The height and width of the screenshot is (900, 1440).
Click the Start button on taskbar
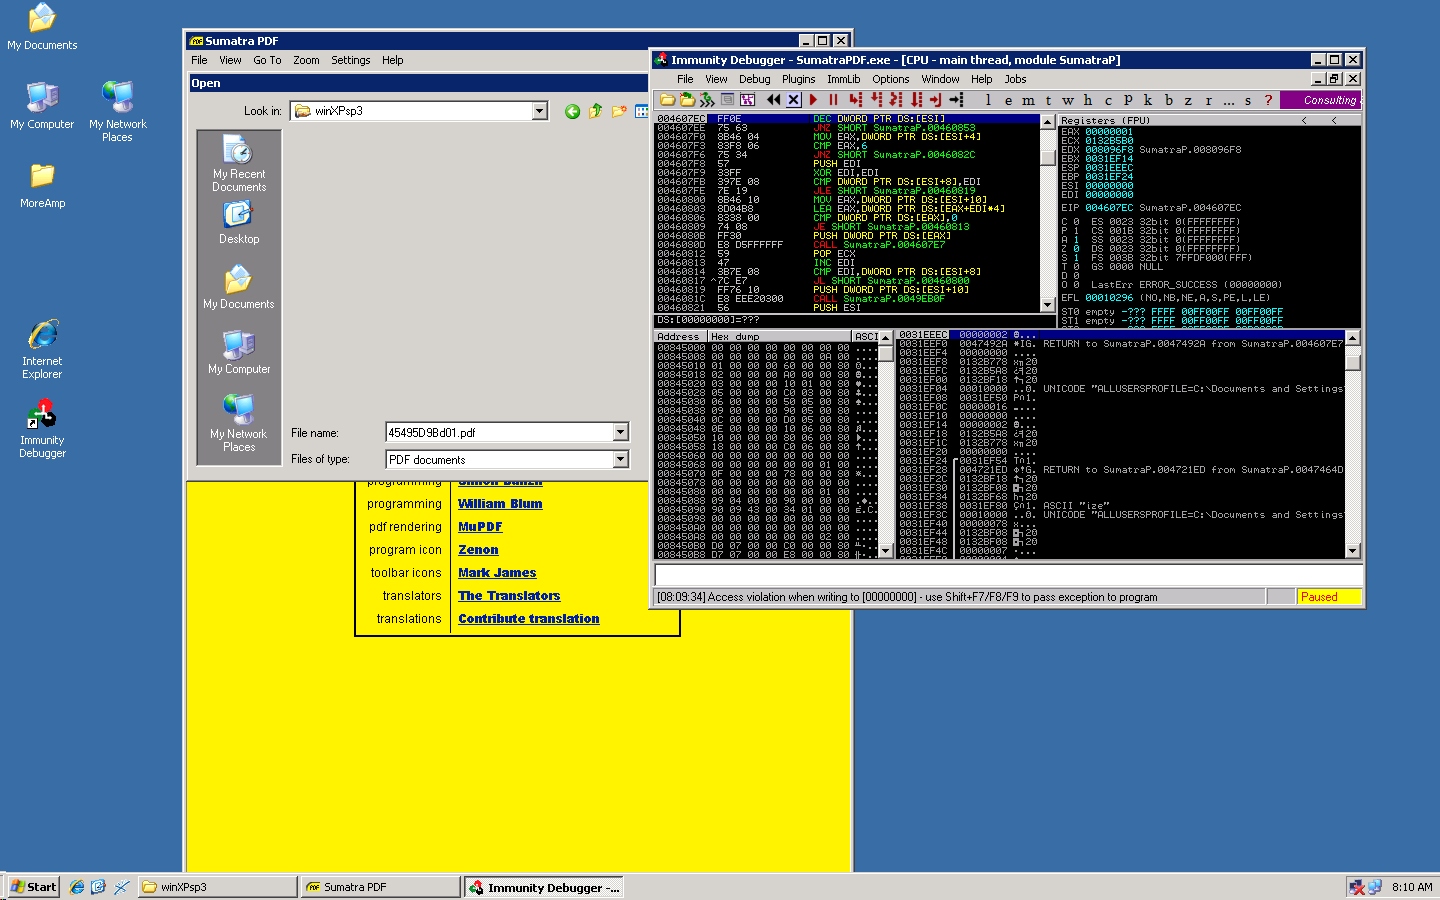33,887
